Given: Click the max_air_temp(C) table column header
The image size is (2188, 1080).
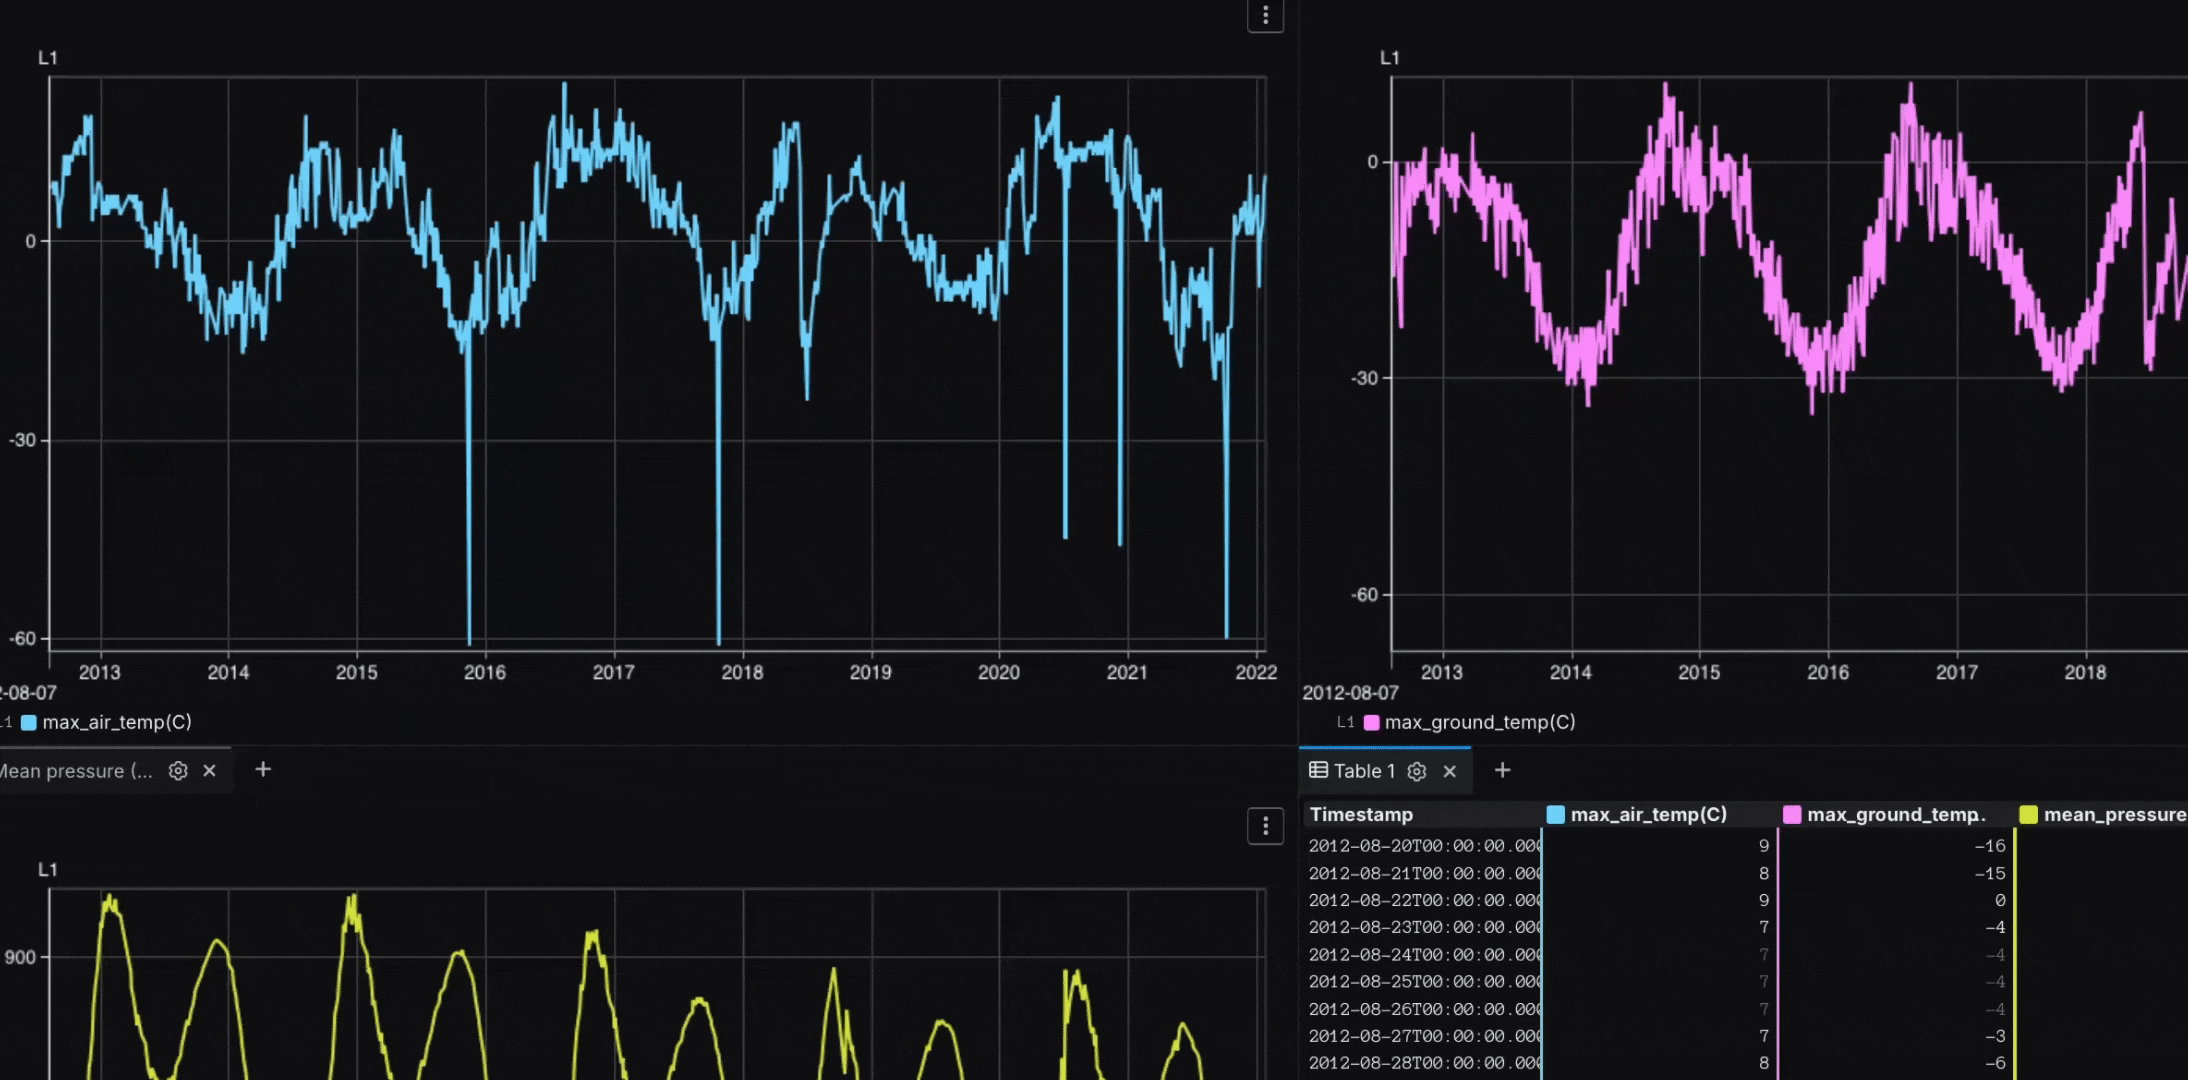Looking at the screenshot, I should pyautogui.click(x=1648, y=814).
